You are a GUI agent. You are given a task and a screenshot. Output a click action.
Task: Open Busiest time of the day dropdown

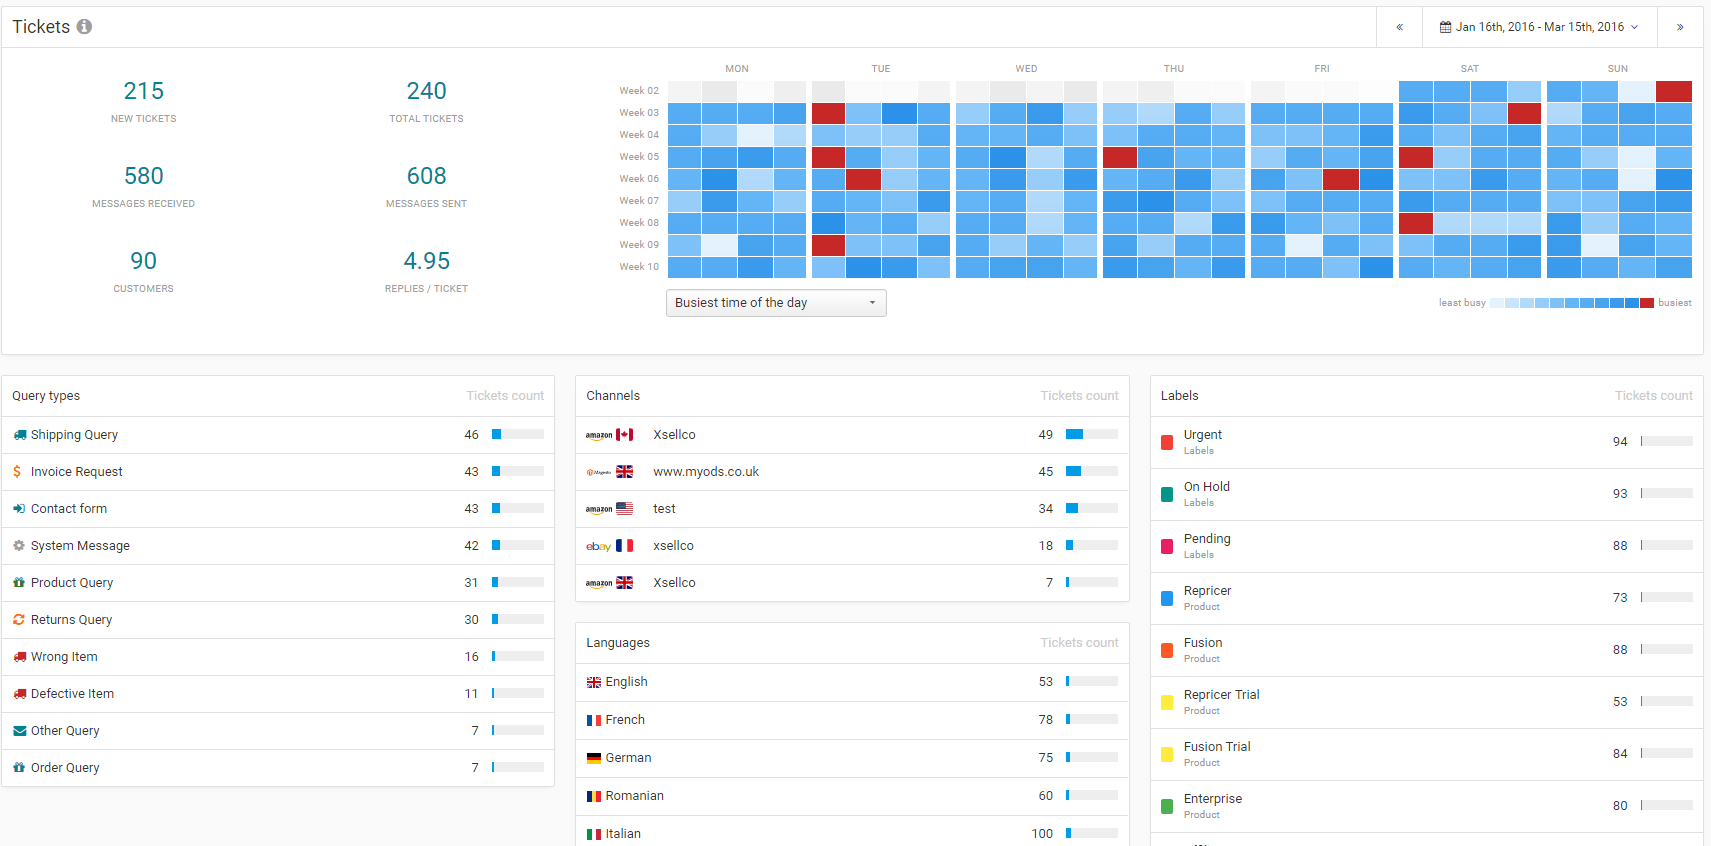[x=776, y=303]
